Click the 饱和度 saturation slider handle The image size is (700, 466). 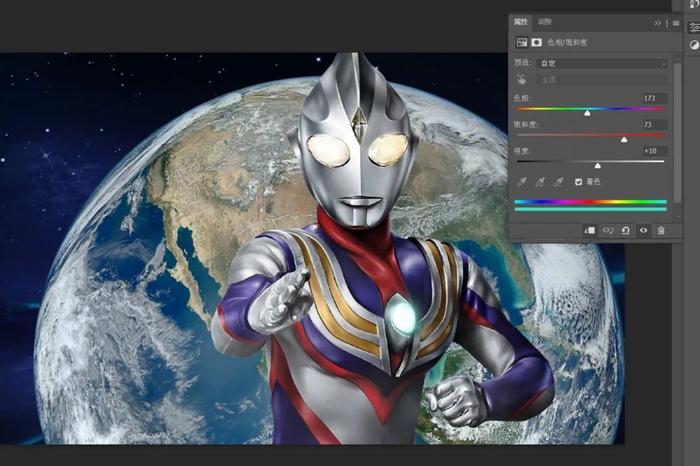[624, 140]
